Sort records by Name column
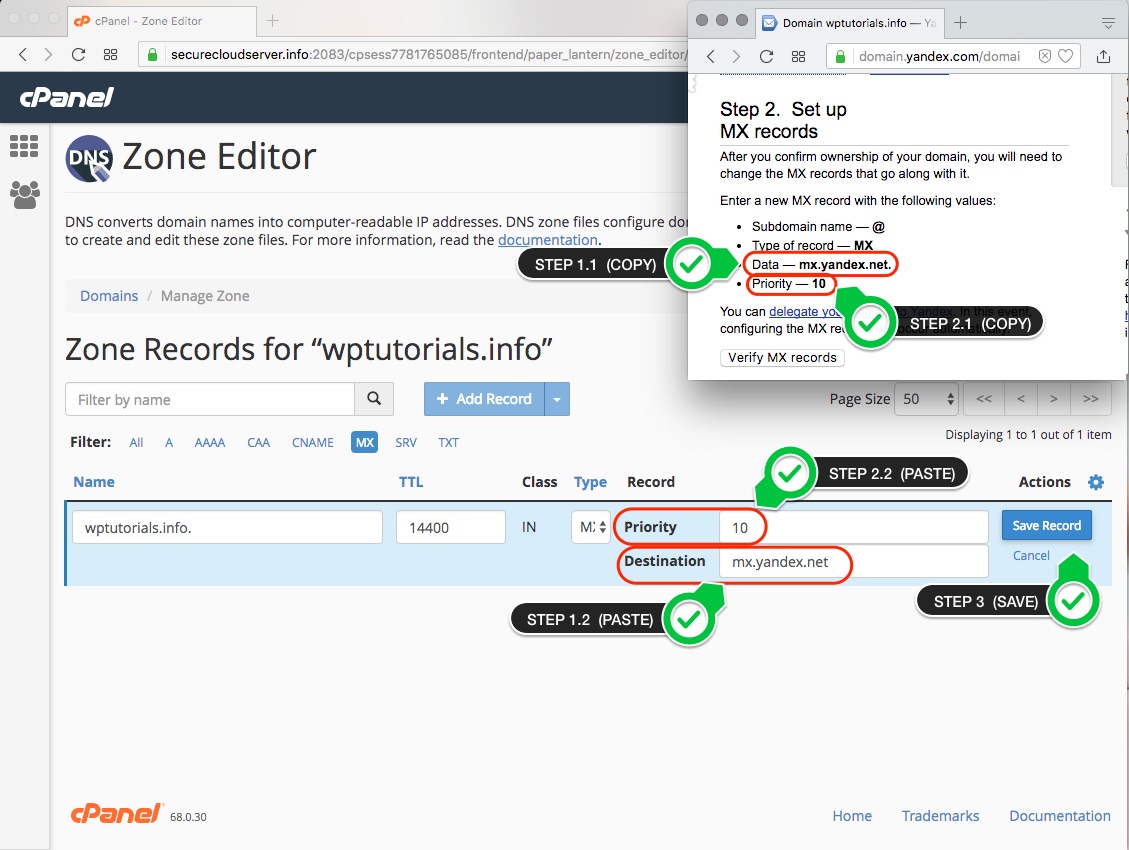Viewport: 1129px width, 850px height. [x=94, y=482]
